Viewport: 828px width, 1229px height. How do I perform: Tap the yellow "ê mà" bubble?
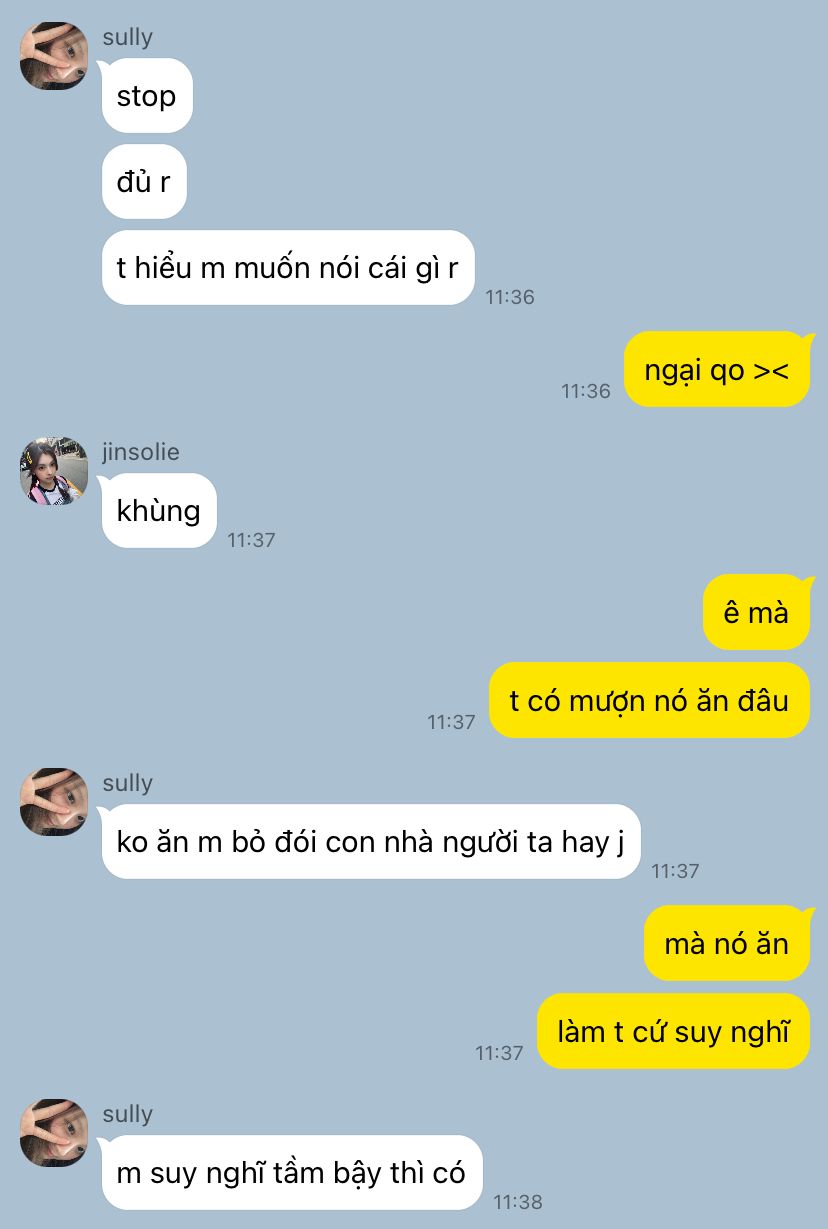pyautogui.click(x=756, y=612)
